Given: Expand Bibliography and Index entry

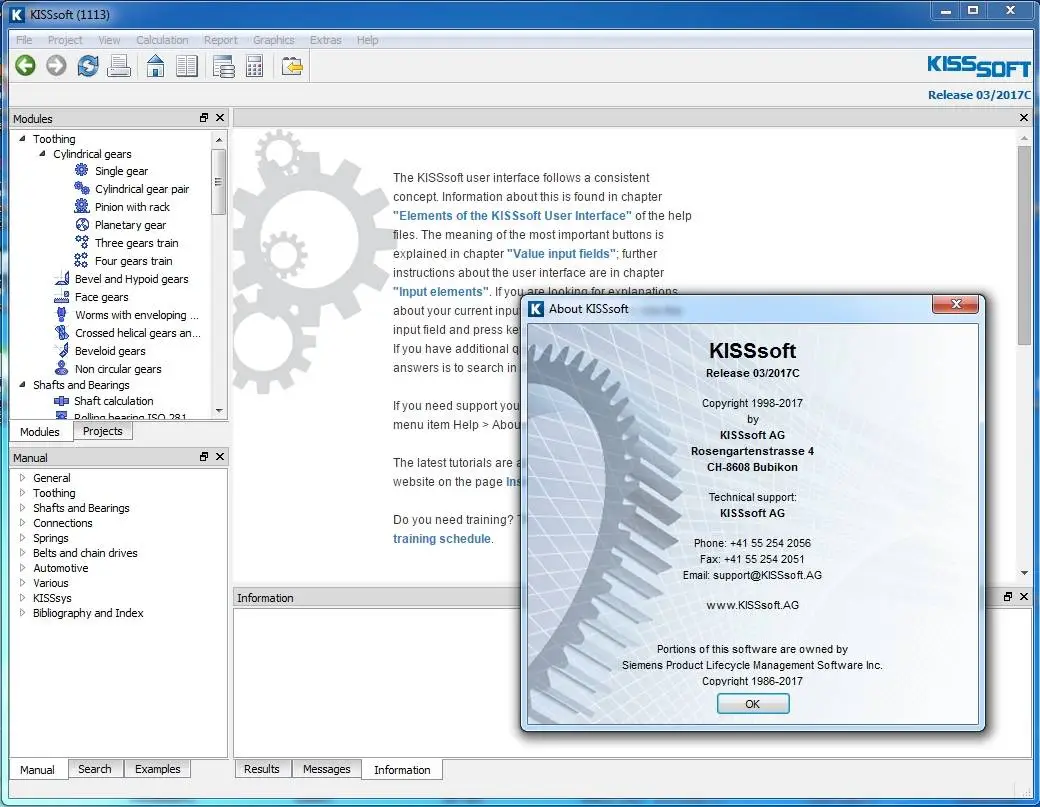Looking at the screenshot, I should click(23, 613).
